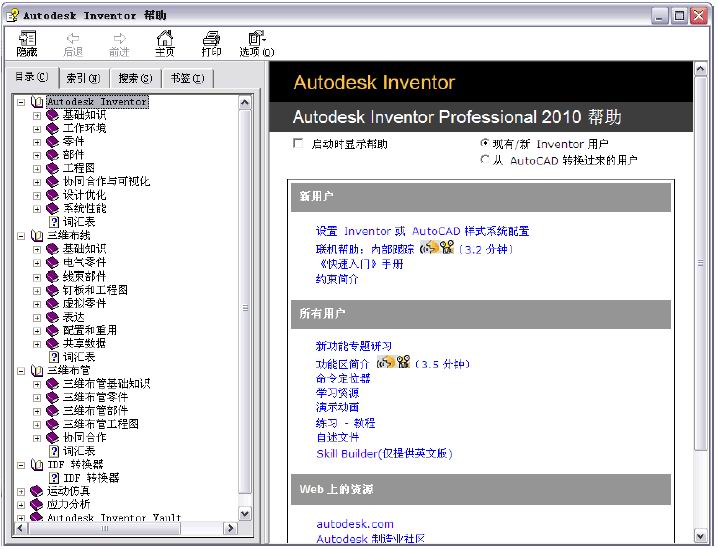
Task: Collapse the 三维布管 tree node
Action: 21,371
